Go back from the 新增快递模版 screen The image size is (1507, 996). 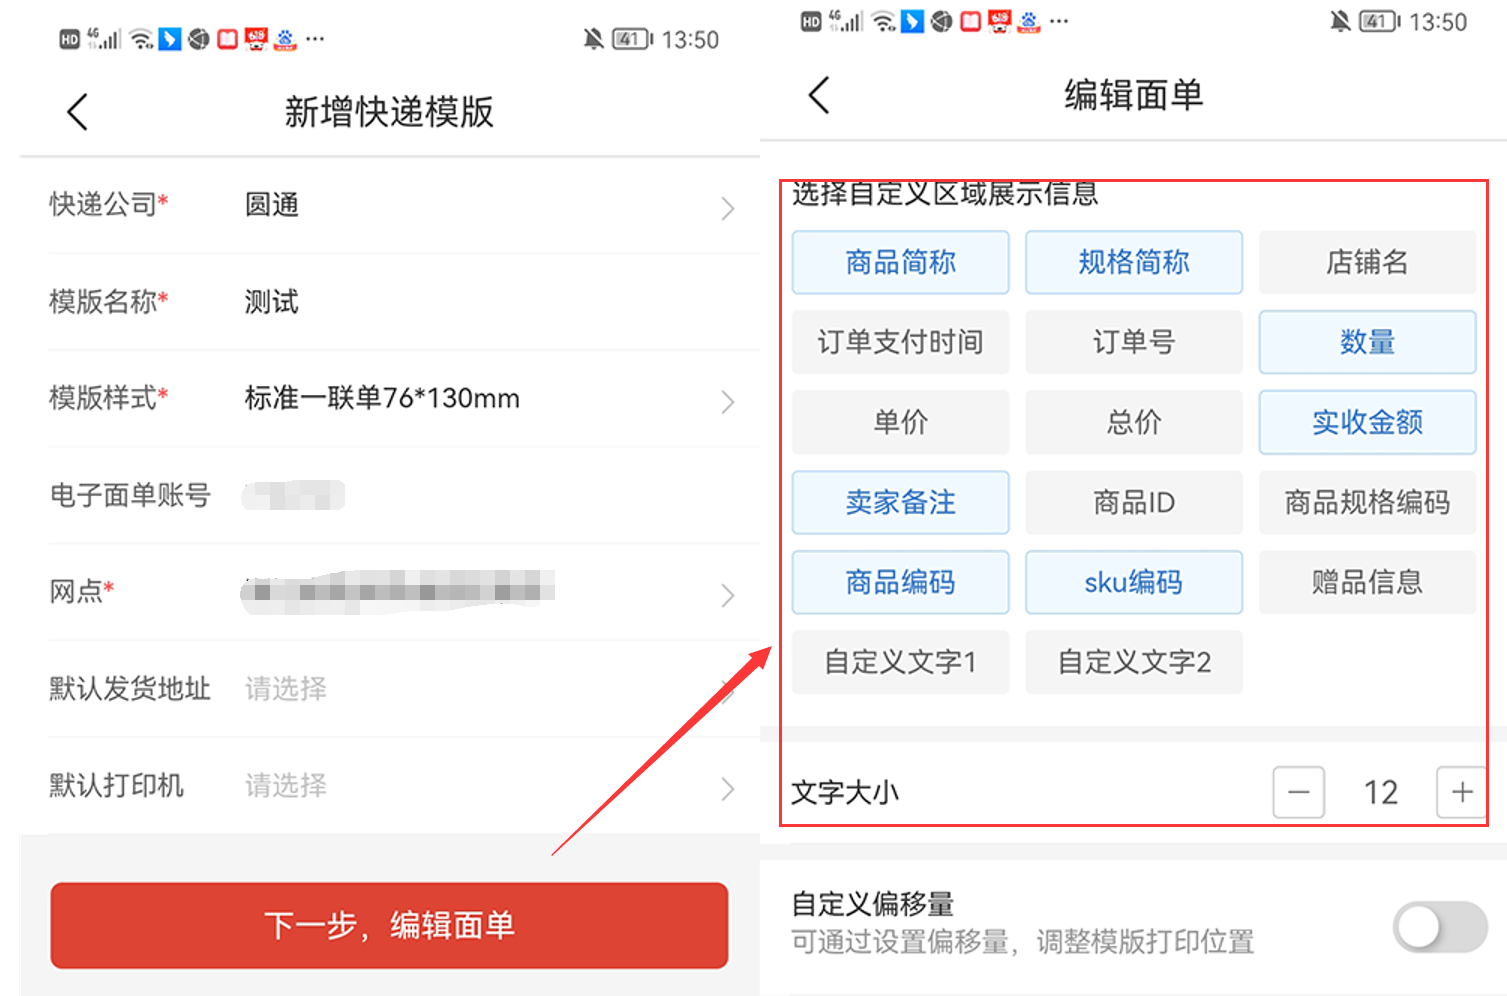tap(78, 112)
